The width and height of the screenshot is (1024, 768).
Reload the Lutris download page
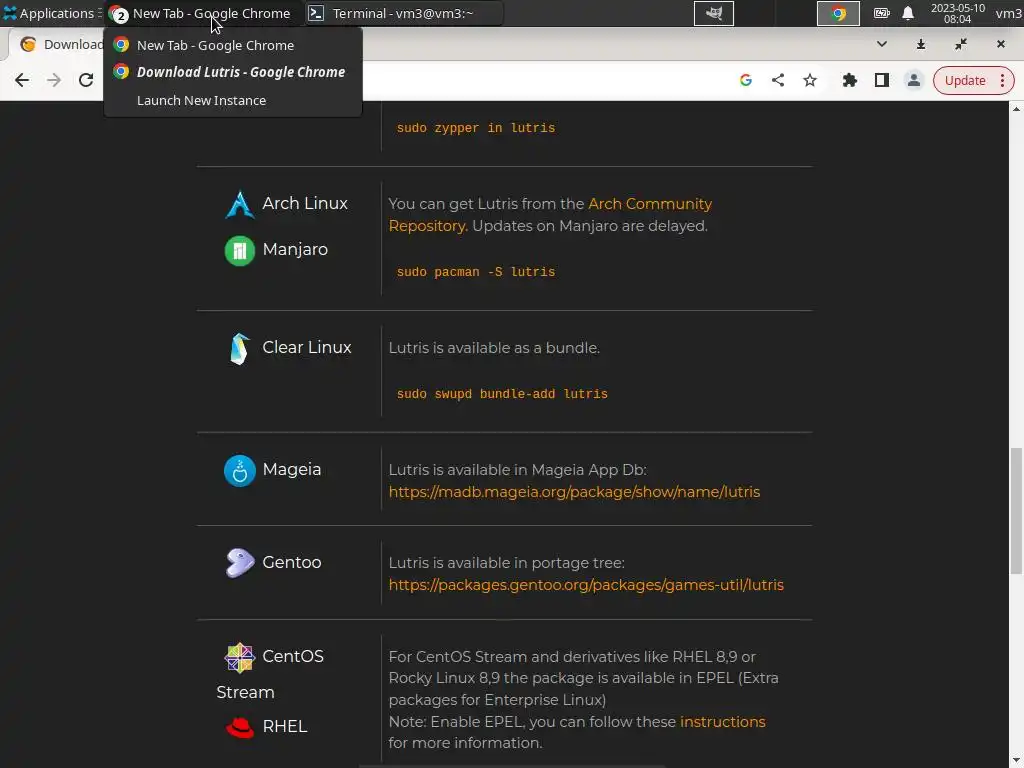pyautogui.click(x=86, y=80)
